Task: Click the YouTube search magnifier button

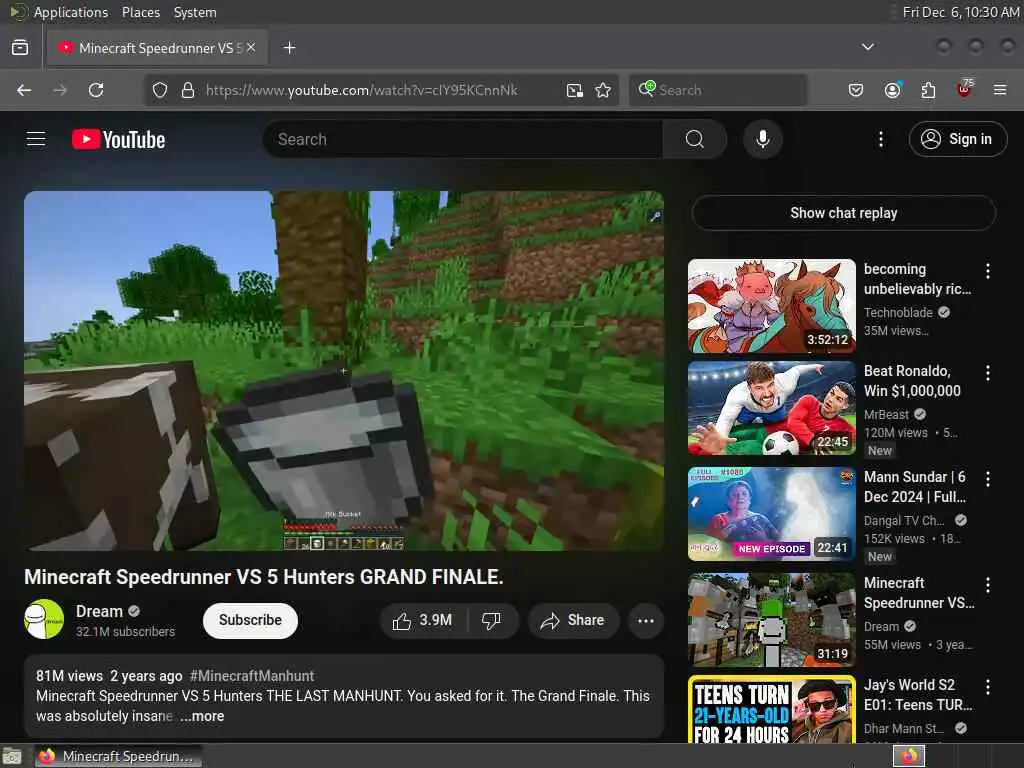Action: [694, 139]
